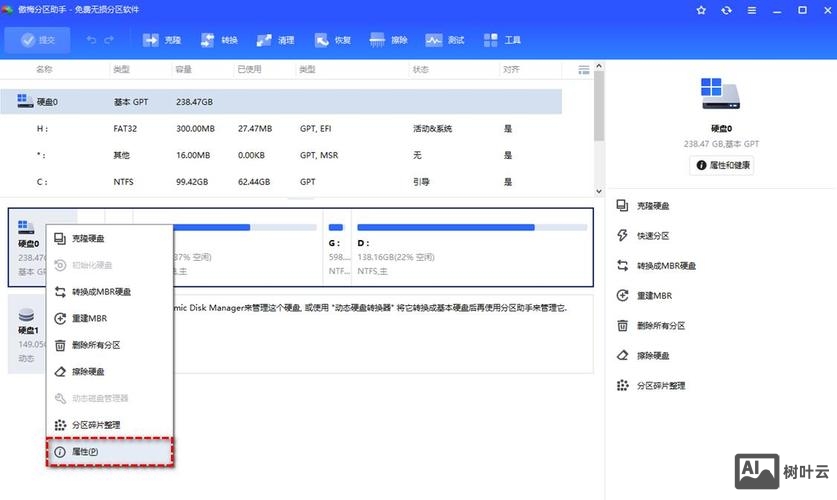Open the 工具 (tools) toolbar menu
The height and width of the screenshot is (500, 837).
click(x=502, y=40)
